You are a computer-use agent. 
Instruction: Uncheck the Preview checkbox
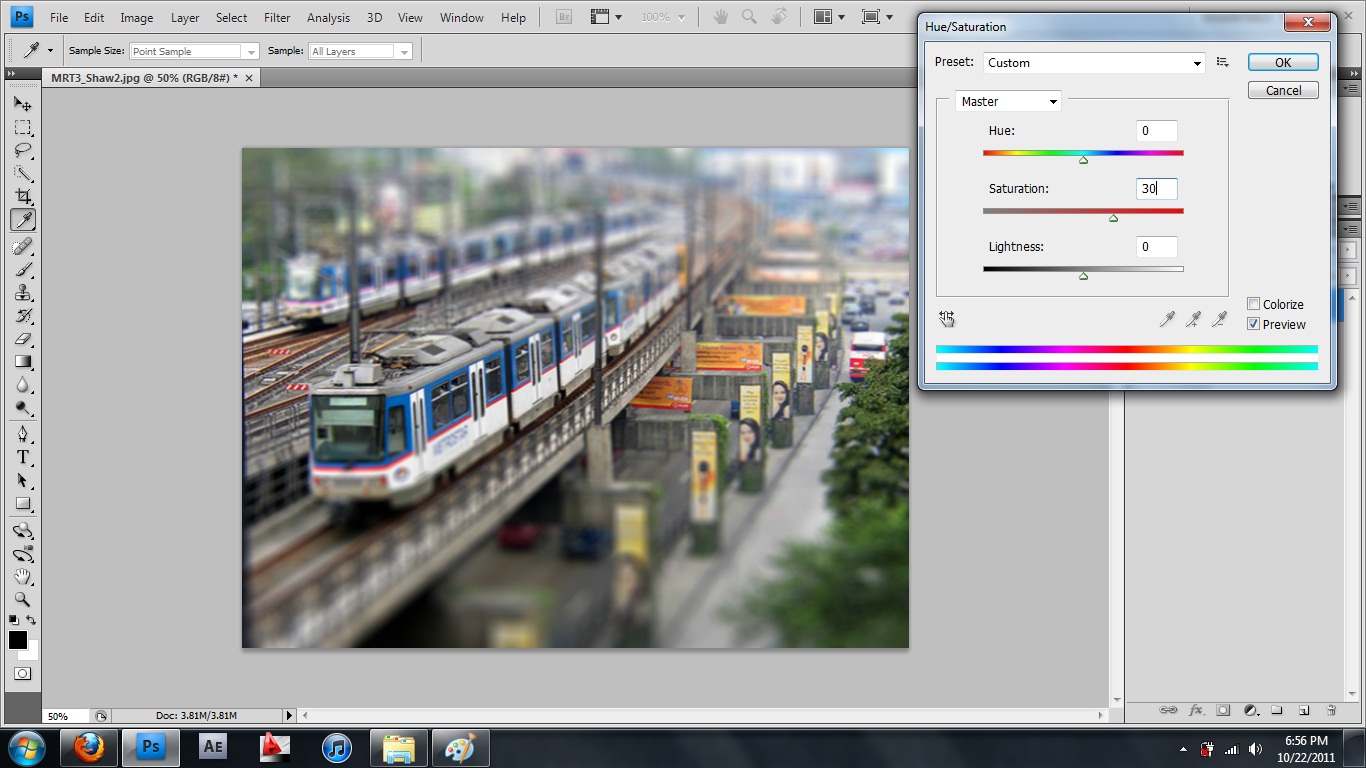(x=1253, y=324)
